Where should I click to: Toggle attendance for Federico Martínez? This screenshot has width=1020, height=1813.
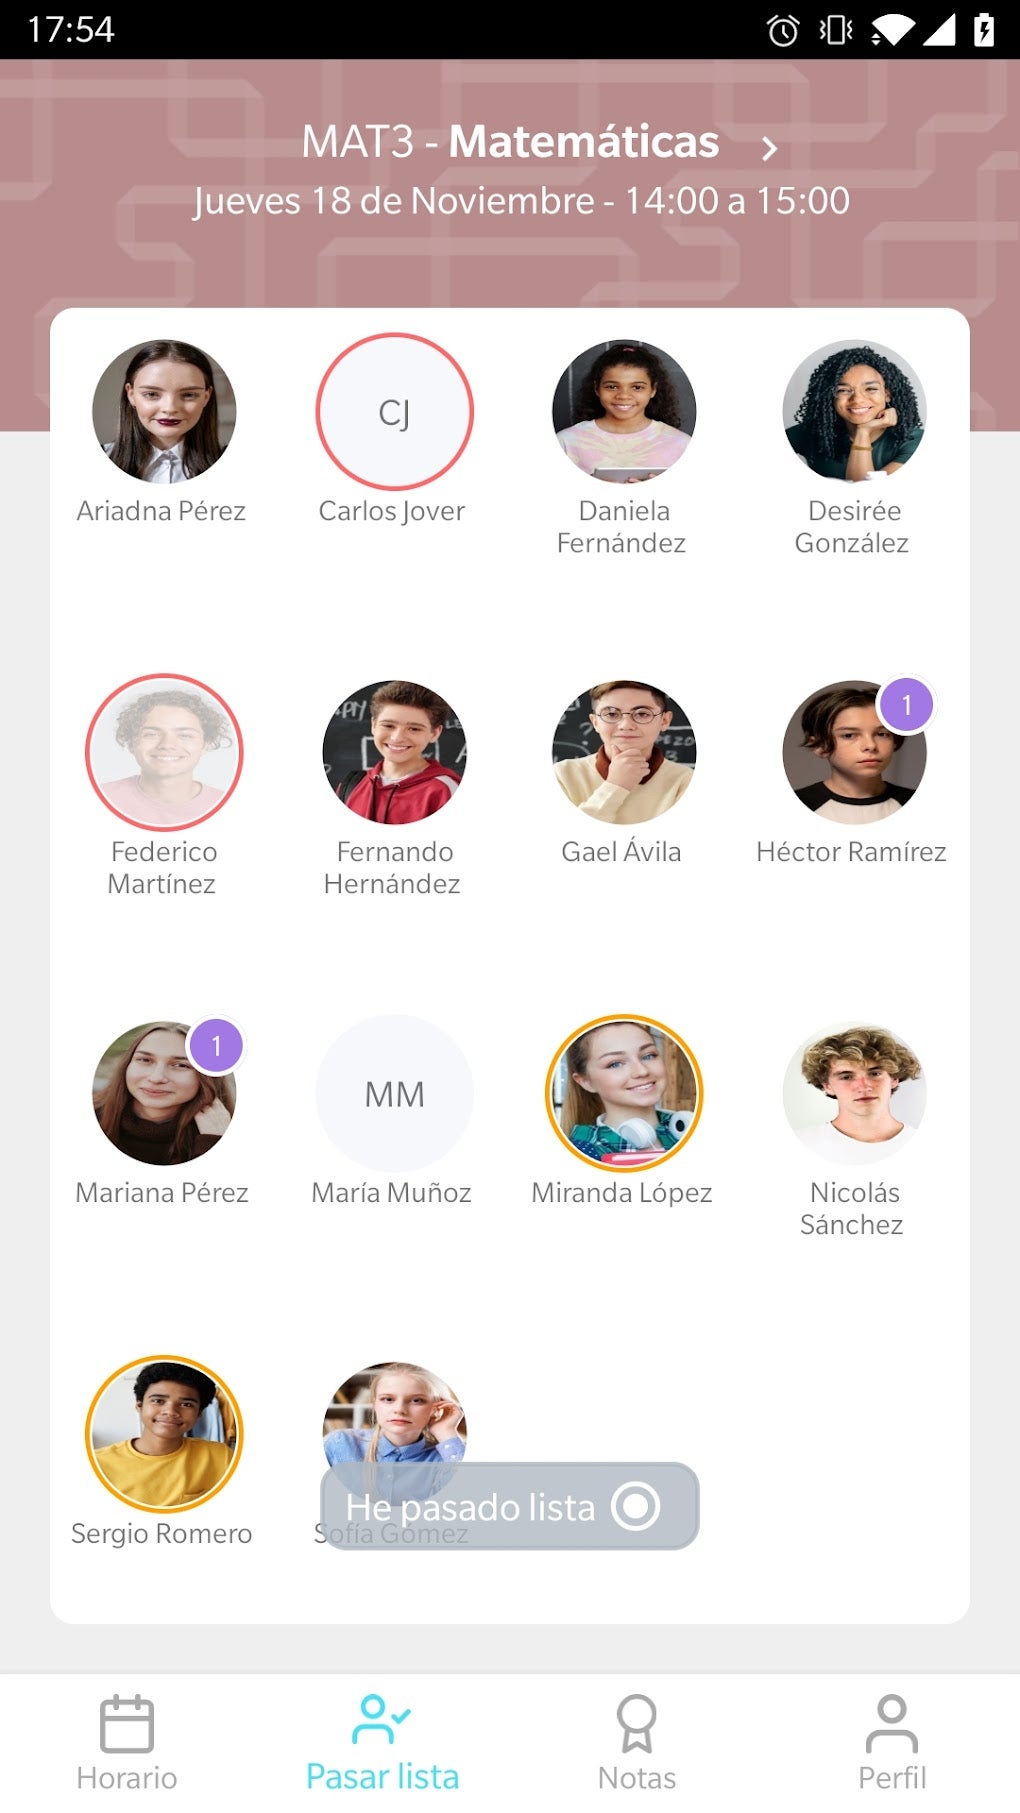click(x=164, y=752)
